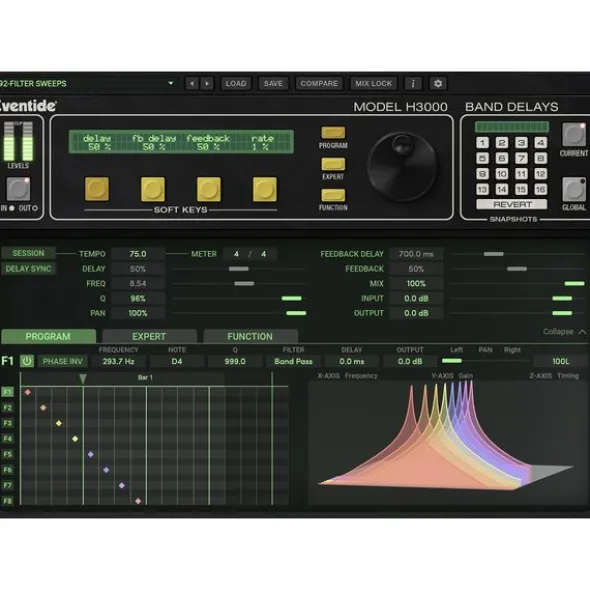Go to the next preset arrow

[207, 83]
